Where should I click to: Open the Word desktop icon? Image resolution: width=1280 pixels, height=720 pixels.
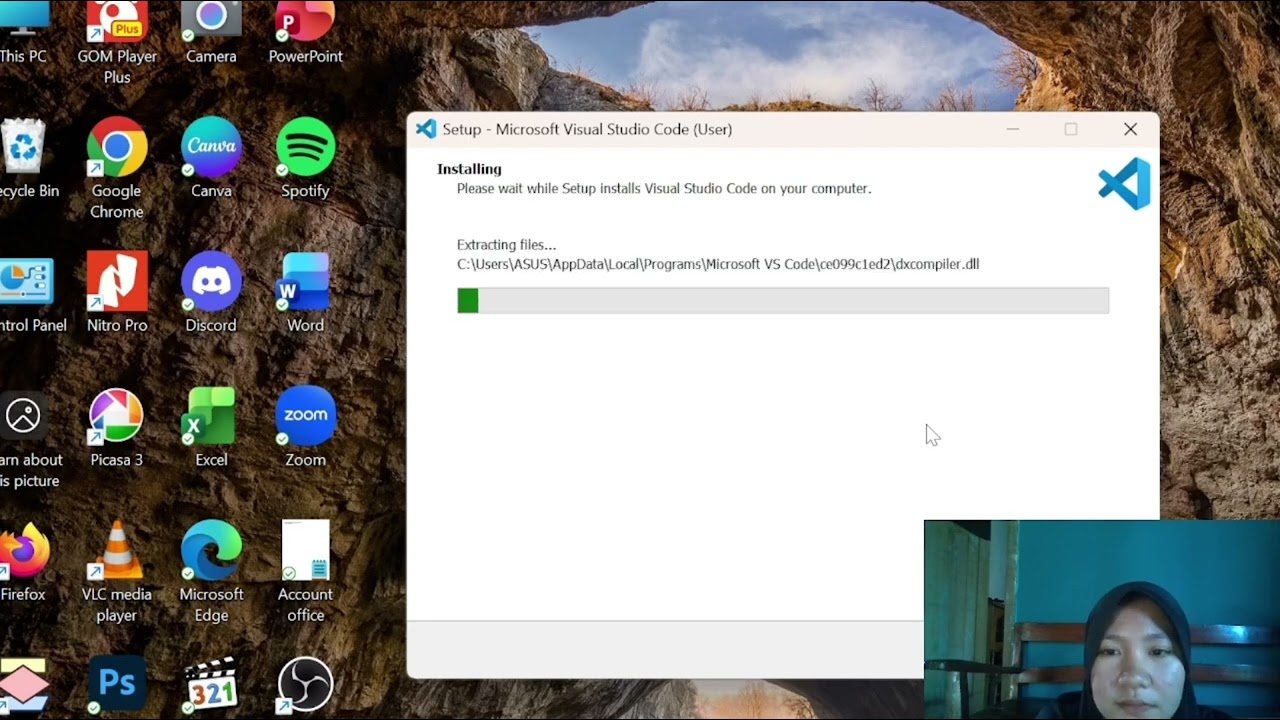click(x=305, y=292)
